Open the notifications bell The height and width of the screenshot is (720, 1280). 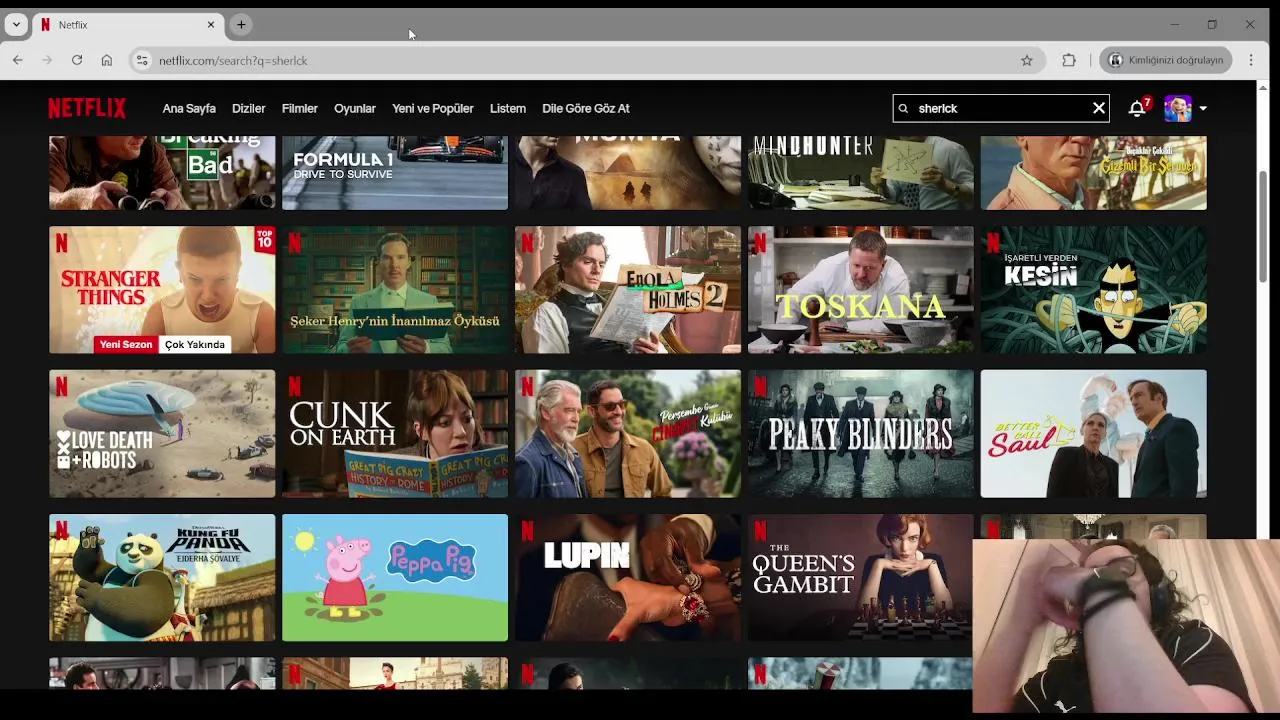[1137, 108]
